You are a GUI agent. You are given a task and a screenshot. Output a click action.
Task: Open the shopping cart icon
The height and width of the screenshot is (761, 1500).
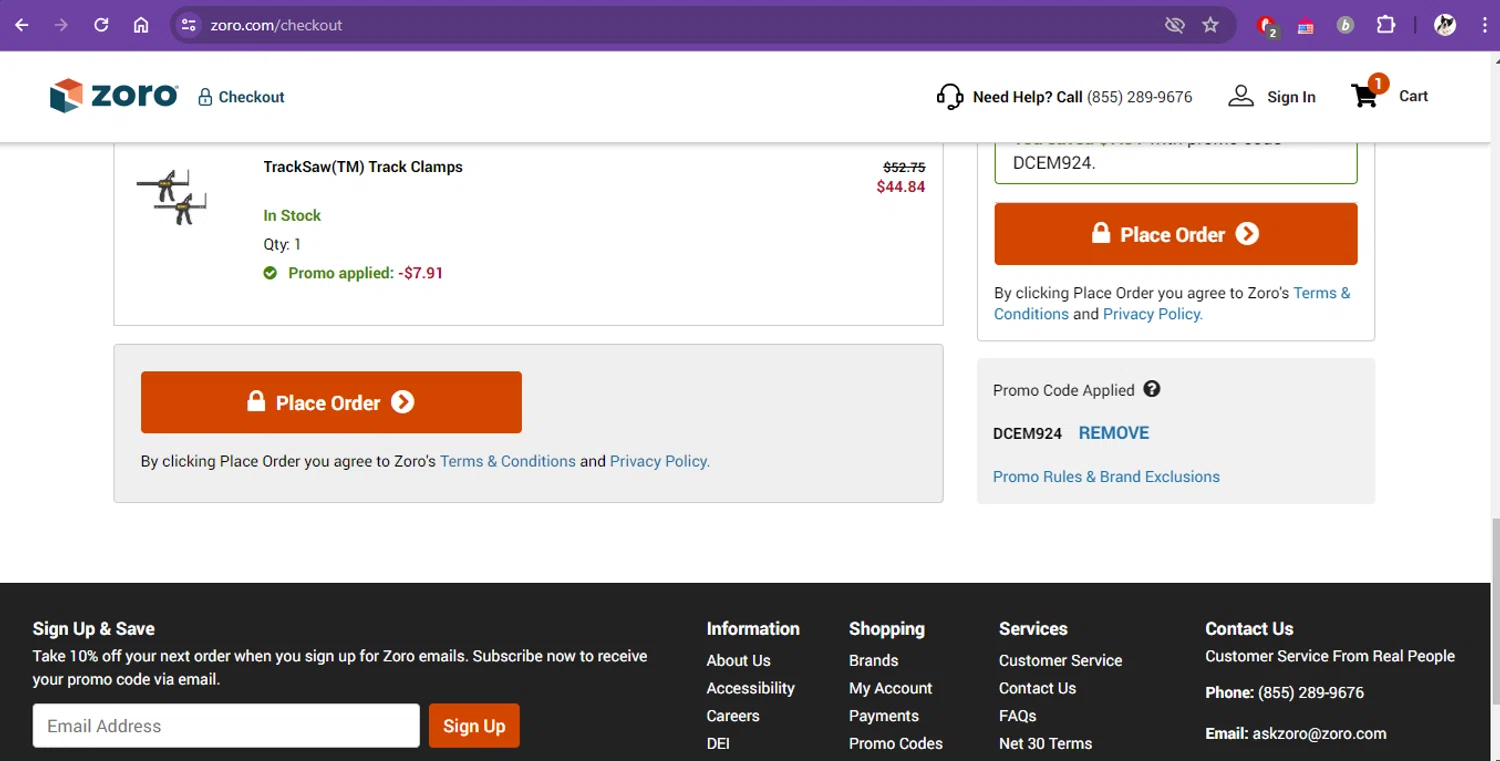[1365, 96]
